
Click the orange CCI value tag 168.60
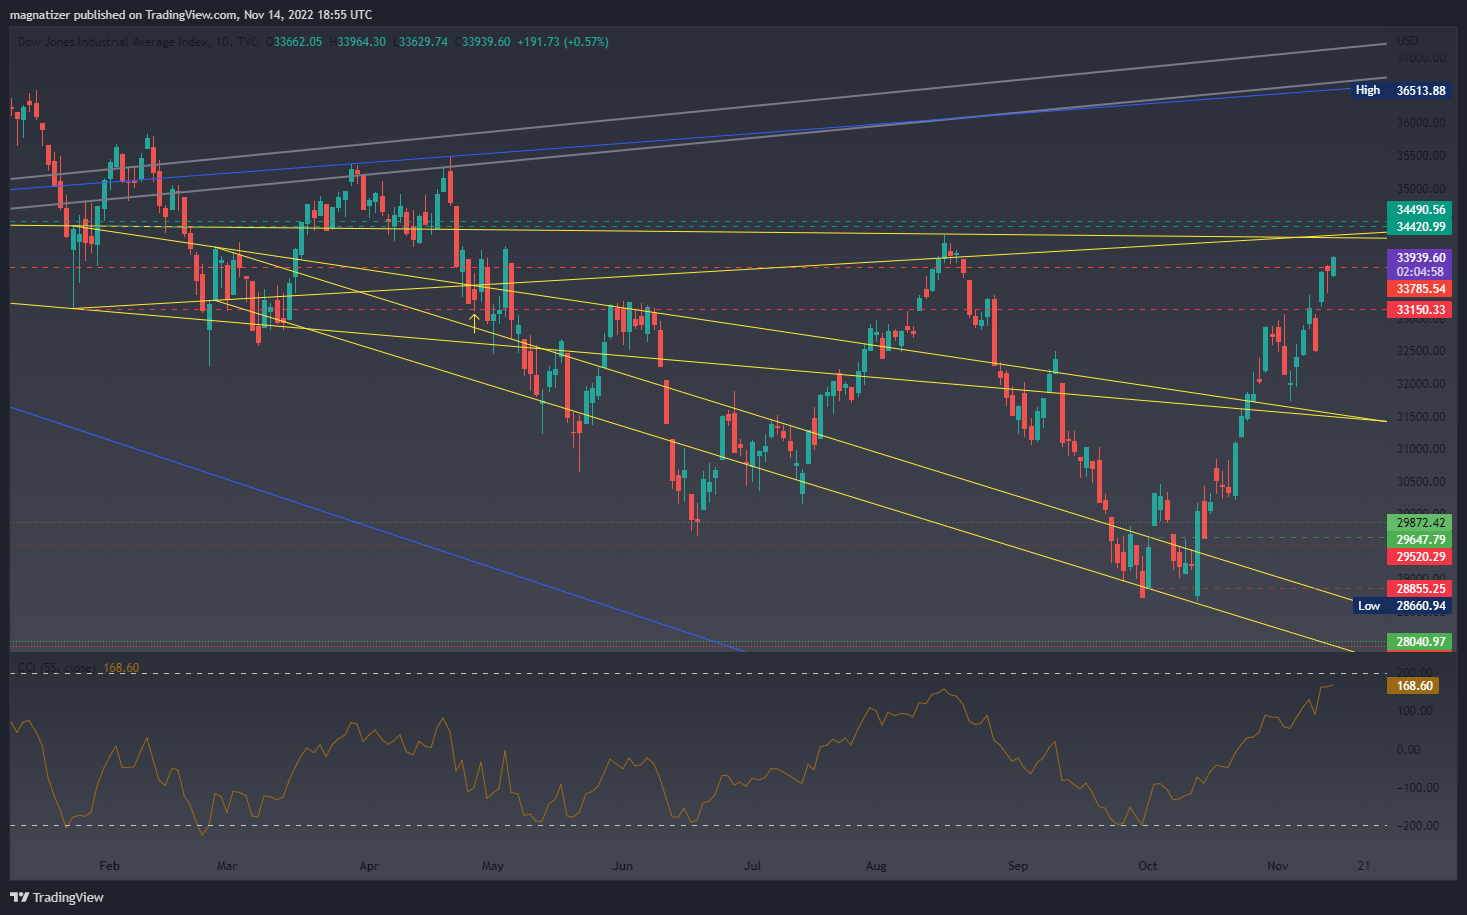tap(1414, 686)
